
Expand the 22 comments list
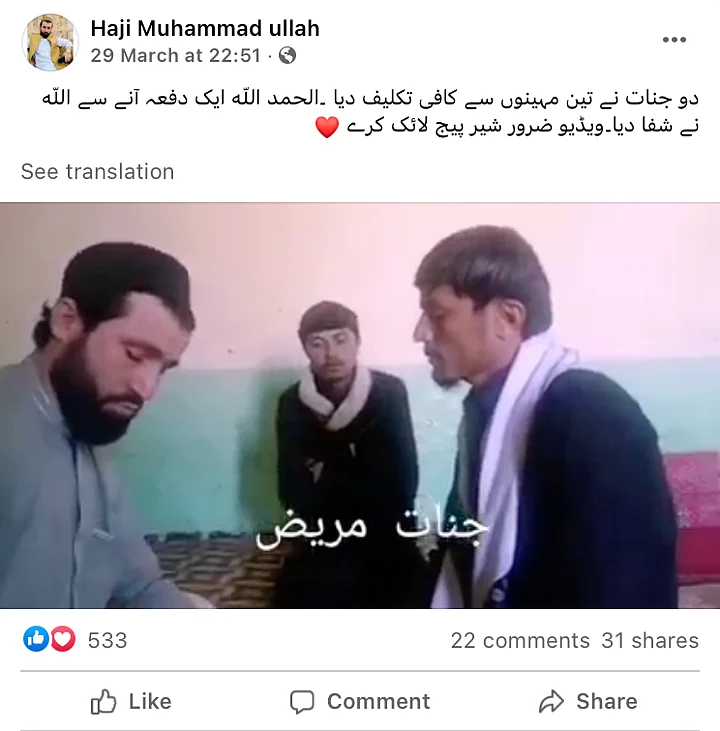[520, 641]
